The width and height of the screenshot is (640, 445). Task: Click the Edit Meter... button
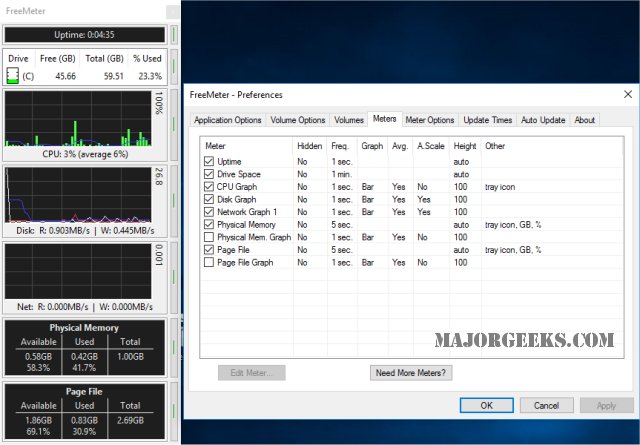tap(251, 373)
